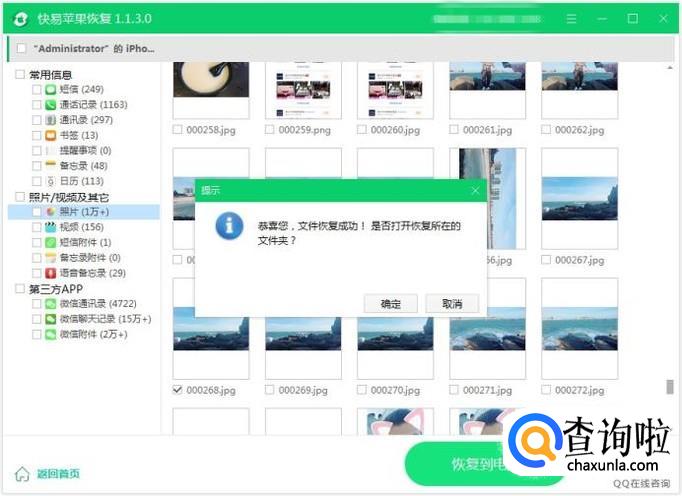Select 语音备忘录 (29) in sidebar

tap(93, 273)
